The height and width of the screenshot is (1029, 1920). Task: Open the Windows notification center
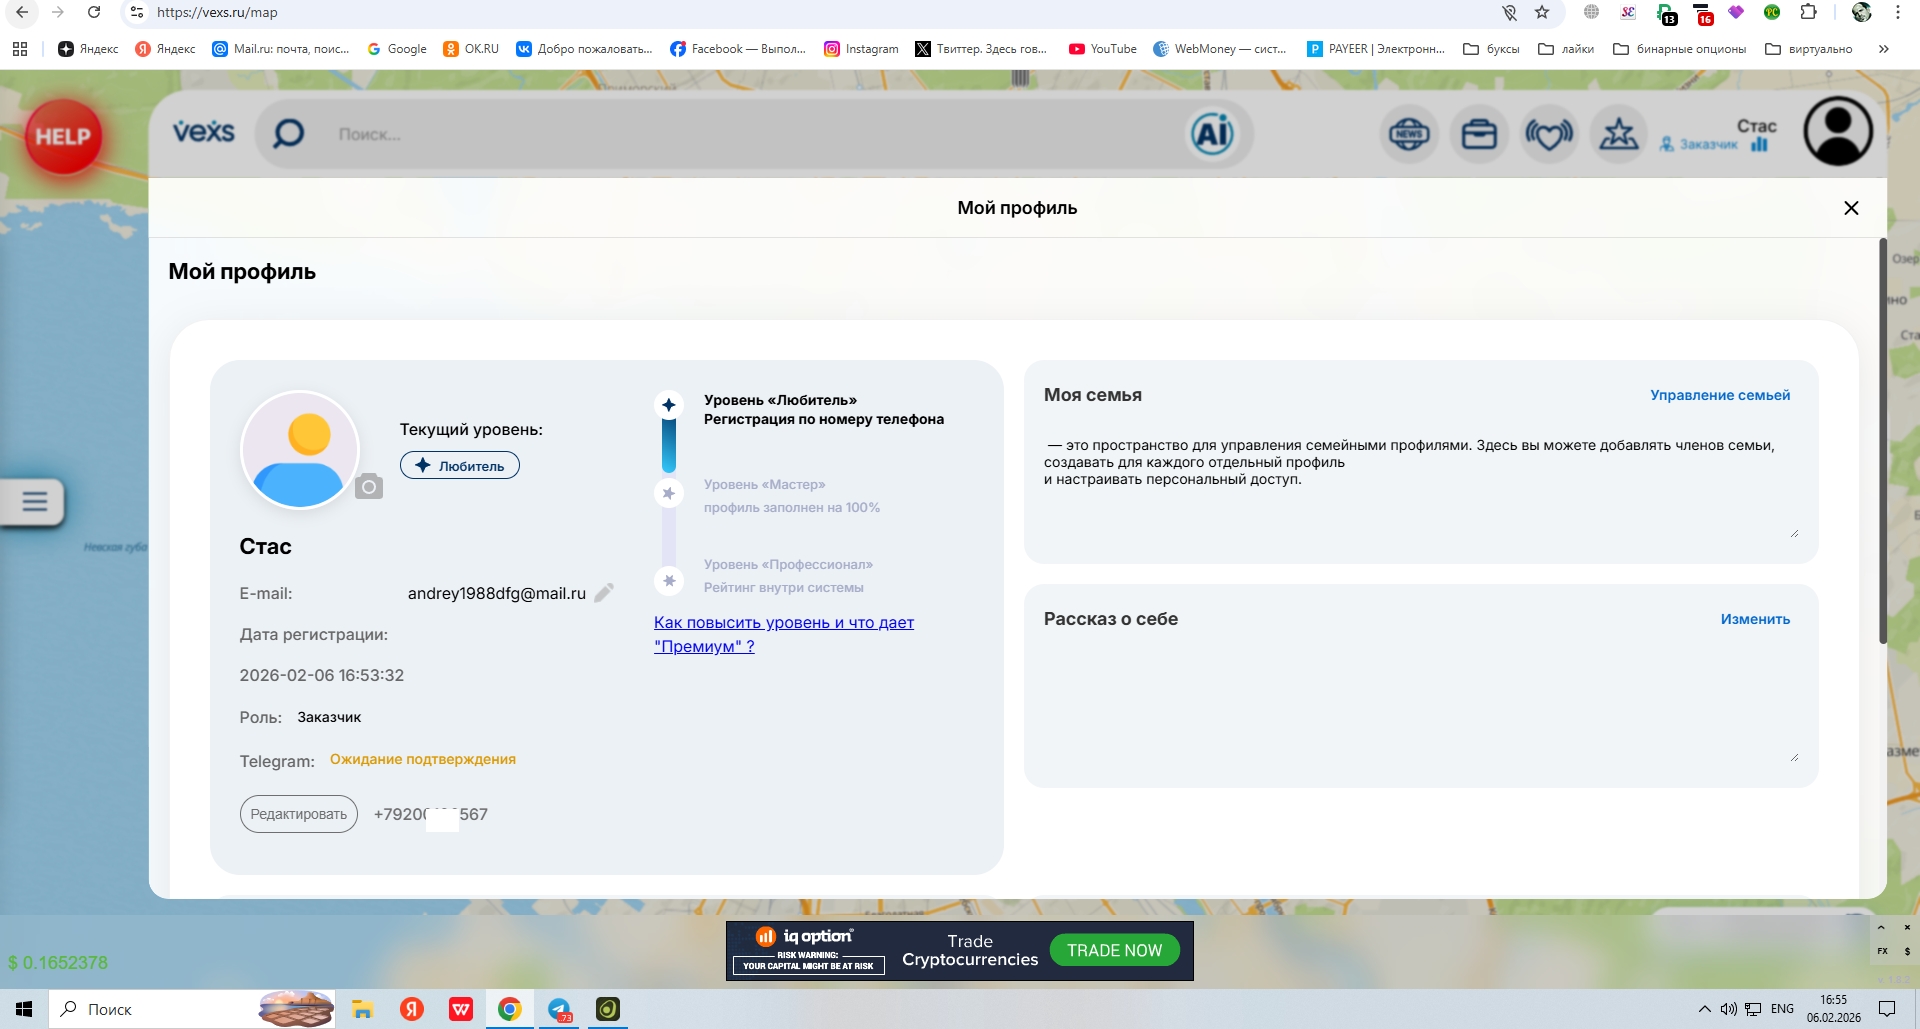[1887, 1009]
